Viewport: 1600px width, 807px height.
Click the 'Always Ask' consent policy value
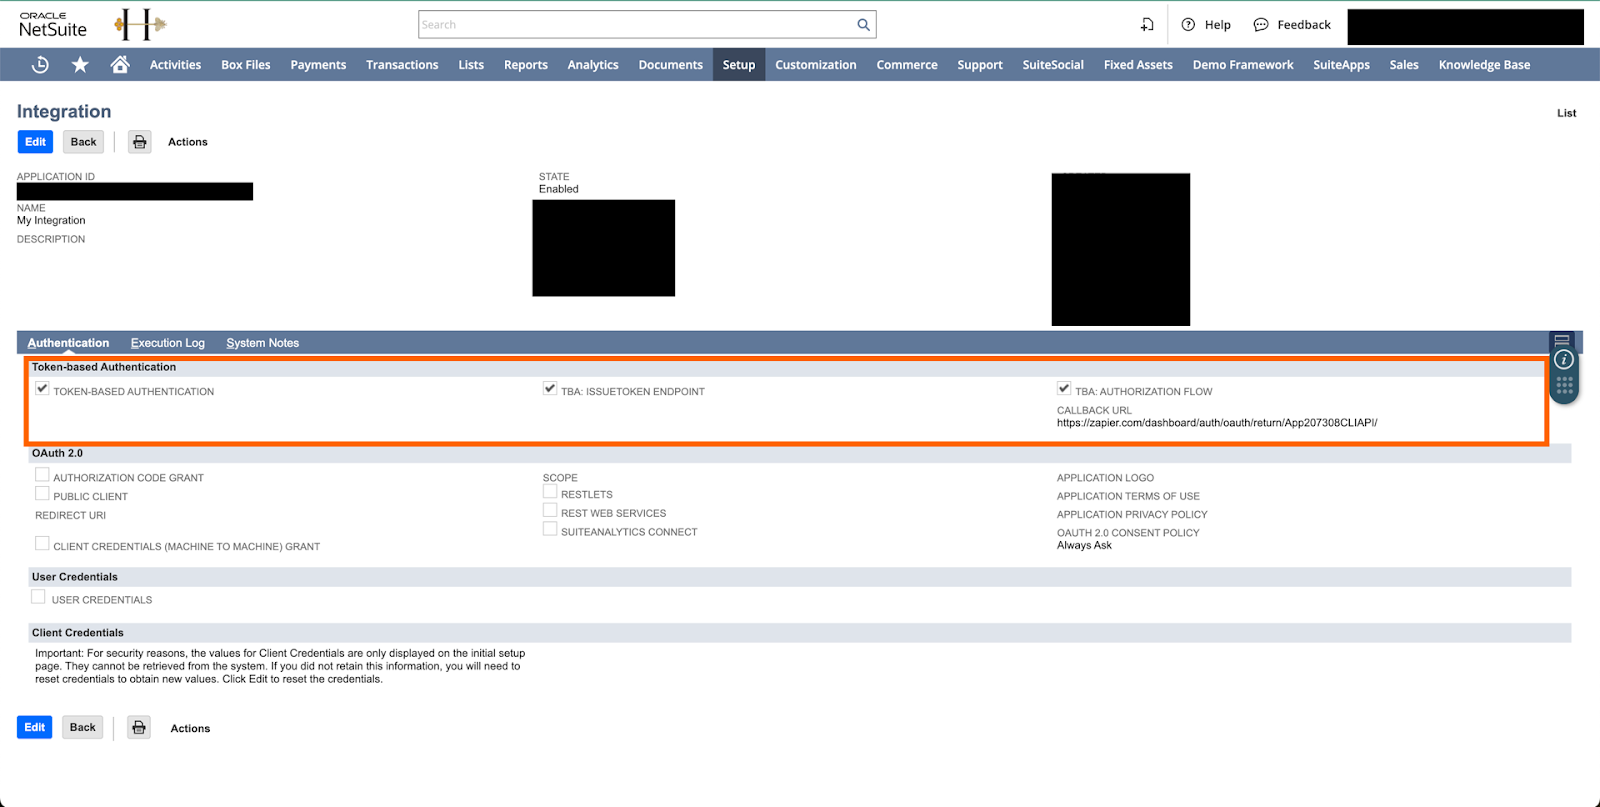(x=1084, y=545)
